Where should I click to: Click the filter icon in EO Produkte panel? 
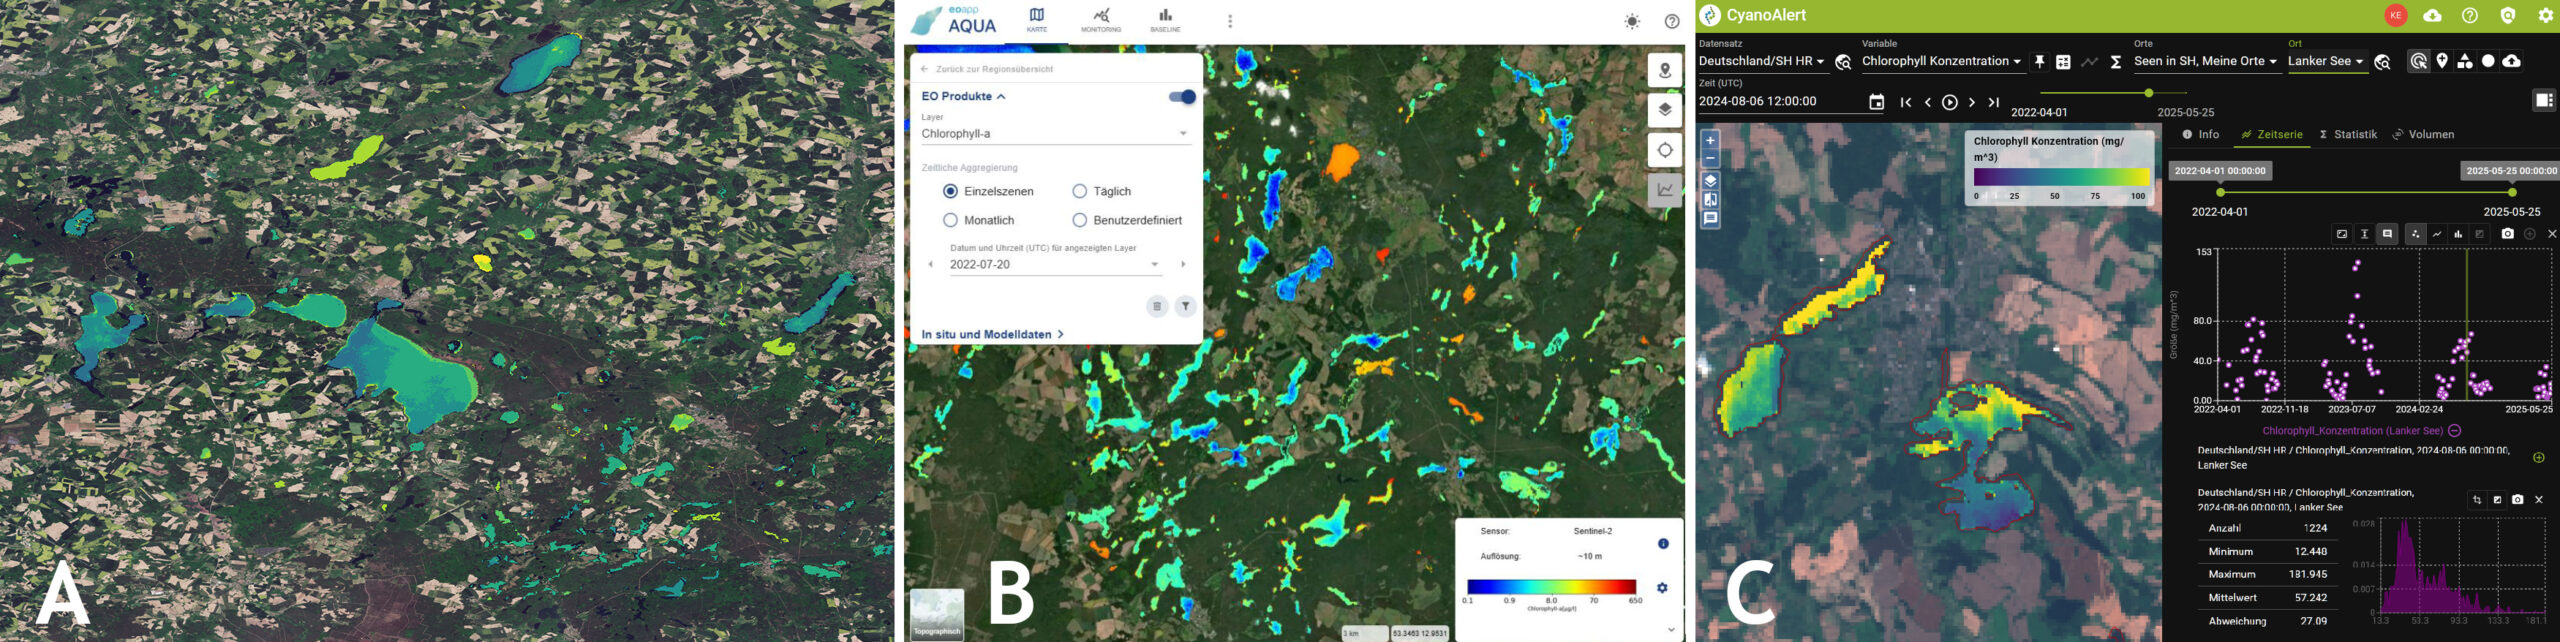(1185, 306)
